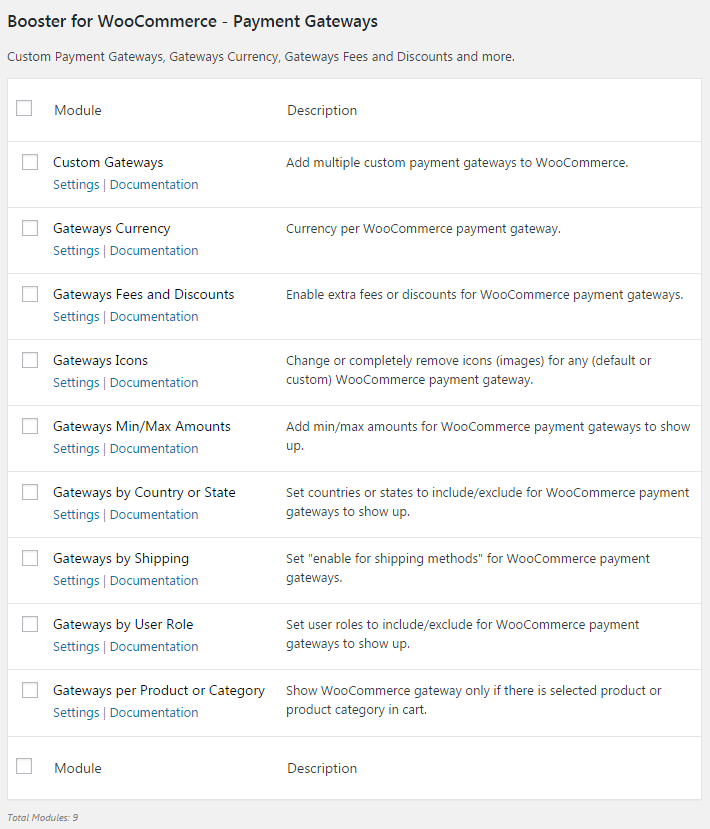Toggle Gateways by User Role checkbox
Image resolution: width=710 pixels, height=829 pixels.
pos(30,624)
